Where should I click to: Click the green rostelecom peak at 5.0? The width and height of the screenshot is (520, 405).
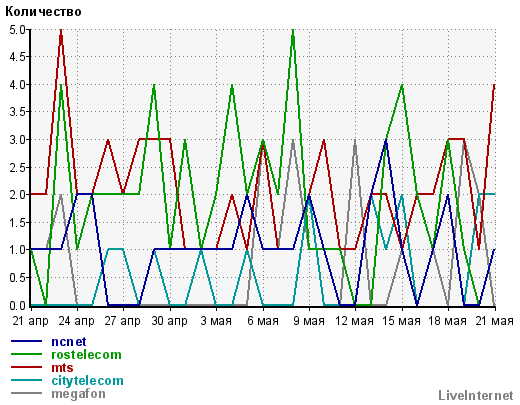(293, 31)
